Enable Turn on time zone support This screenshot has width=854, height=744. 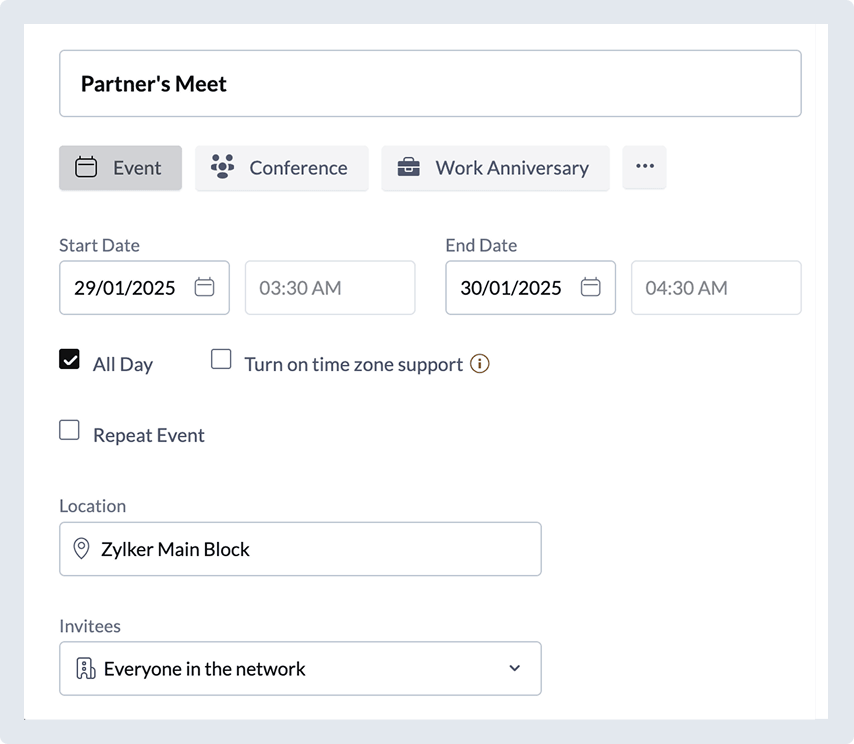[x=221, y=360]
